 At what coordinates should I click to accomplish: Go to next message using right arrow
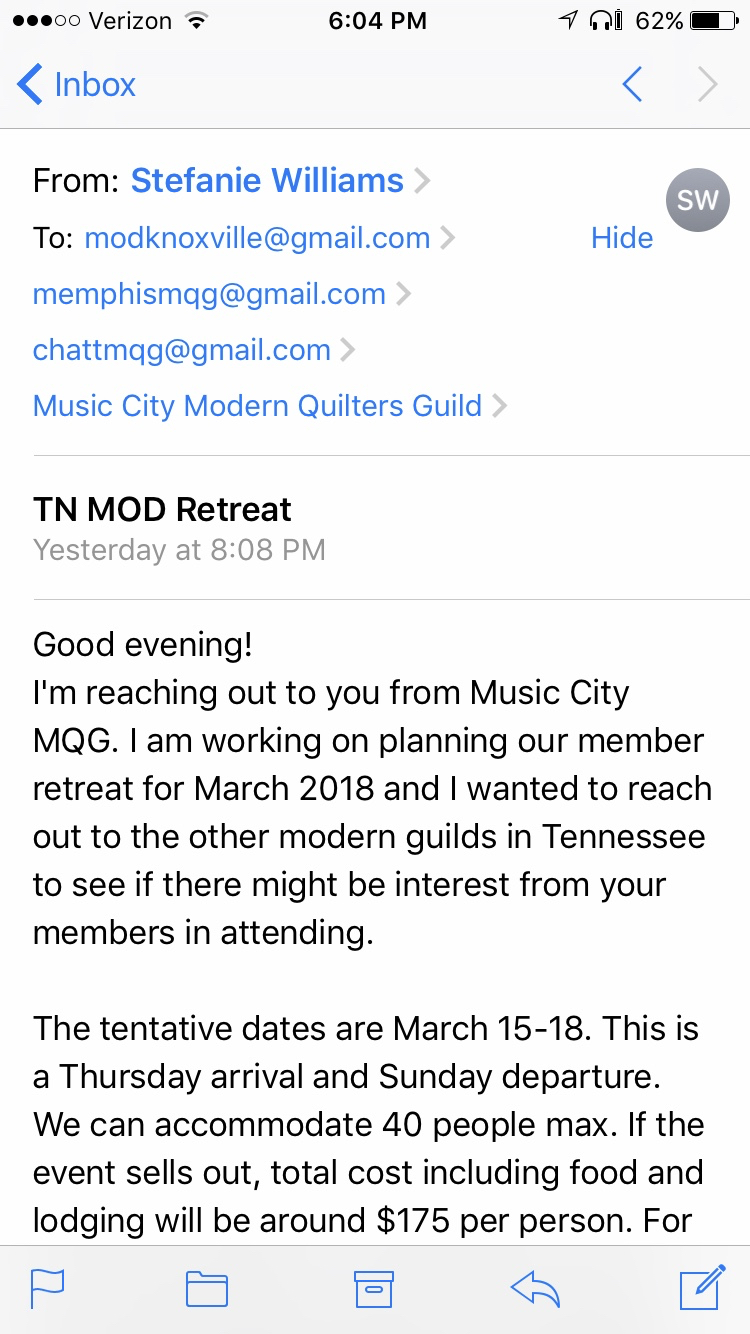tap(708, 85)
